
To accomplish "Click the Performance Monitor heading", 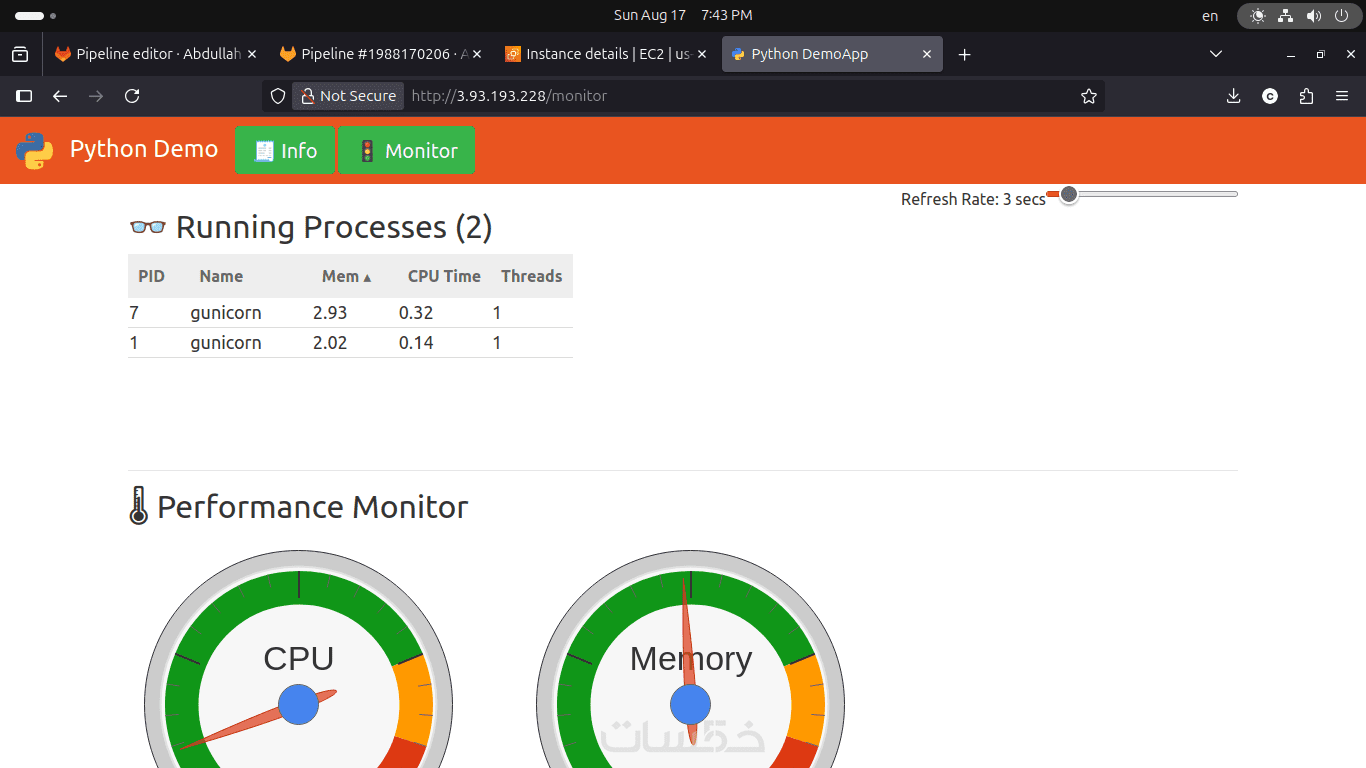I will [298, 507].
